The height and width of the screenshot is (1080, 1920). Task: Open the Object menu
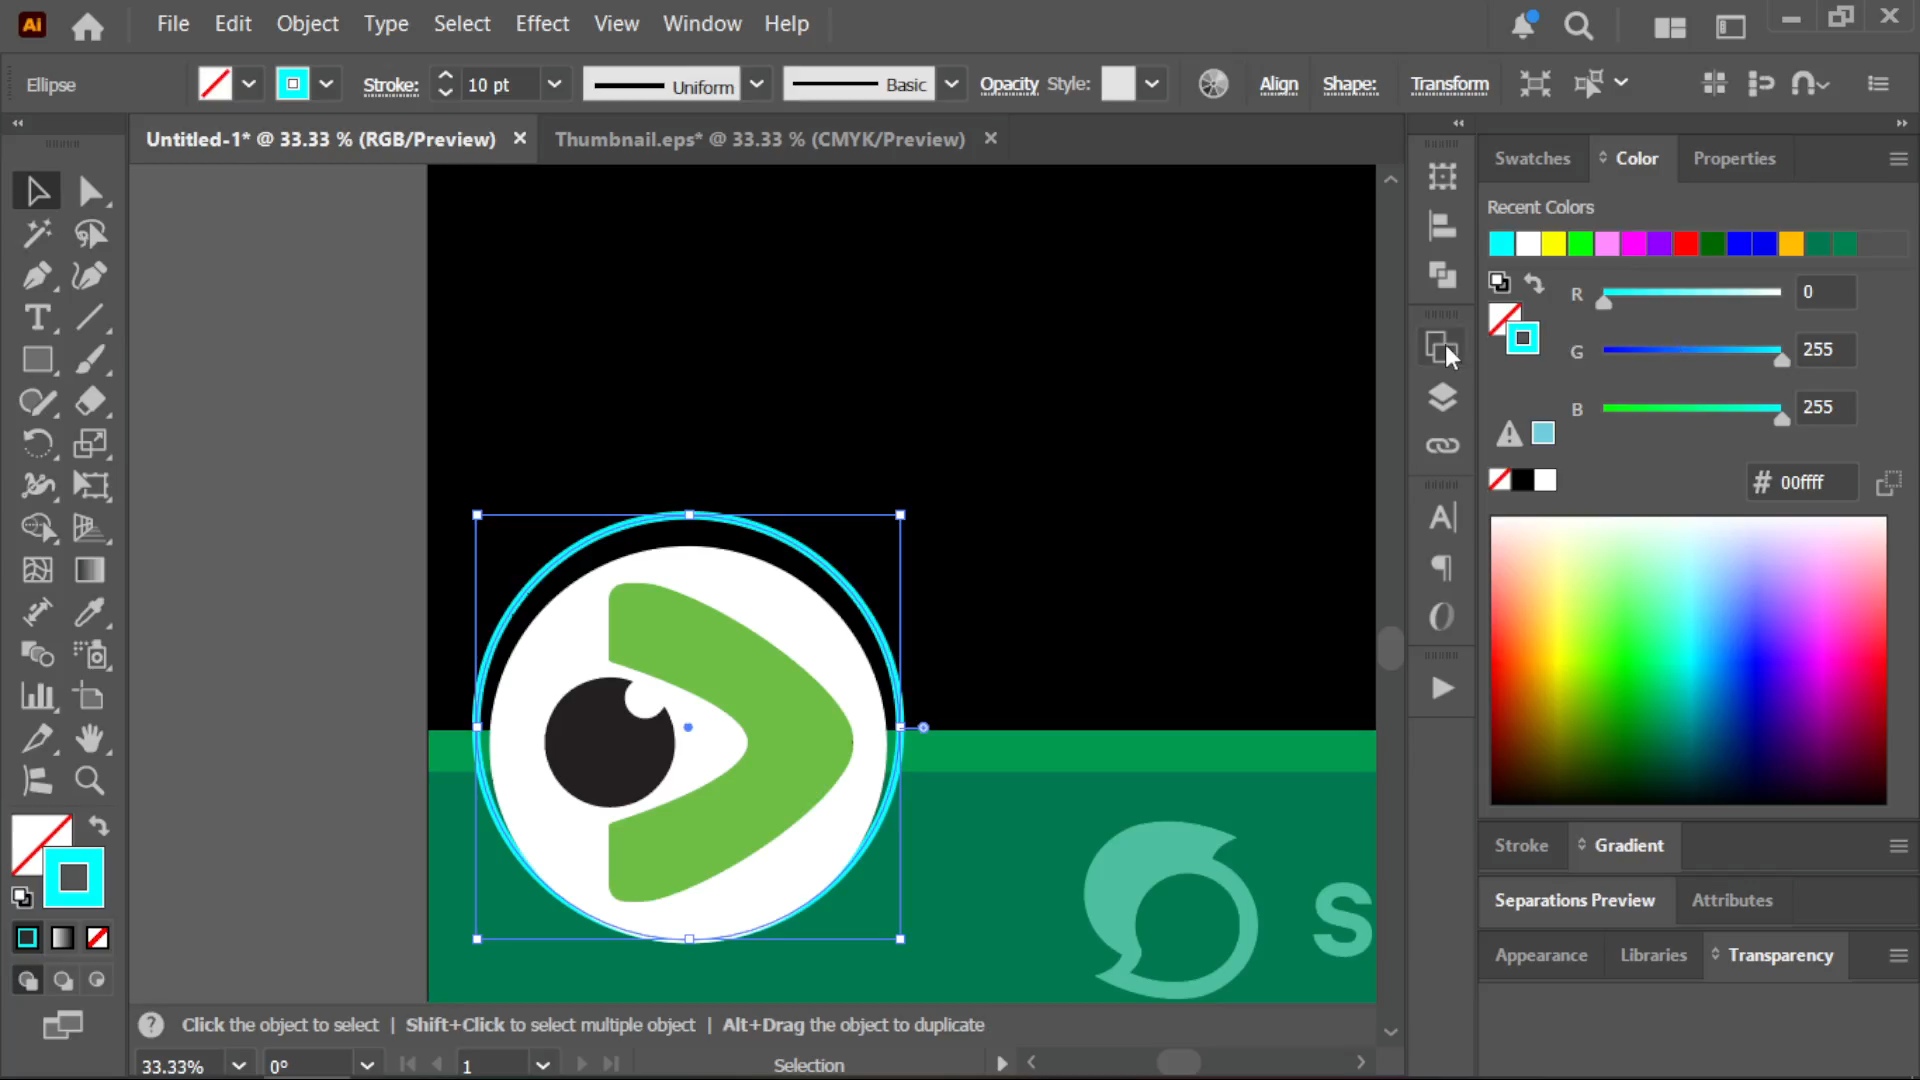307,24
